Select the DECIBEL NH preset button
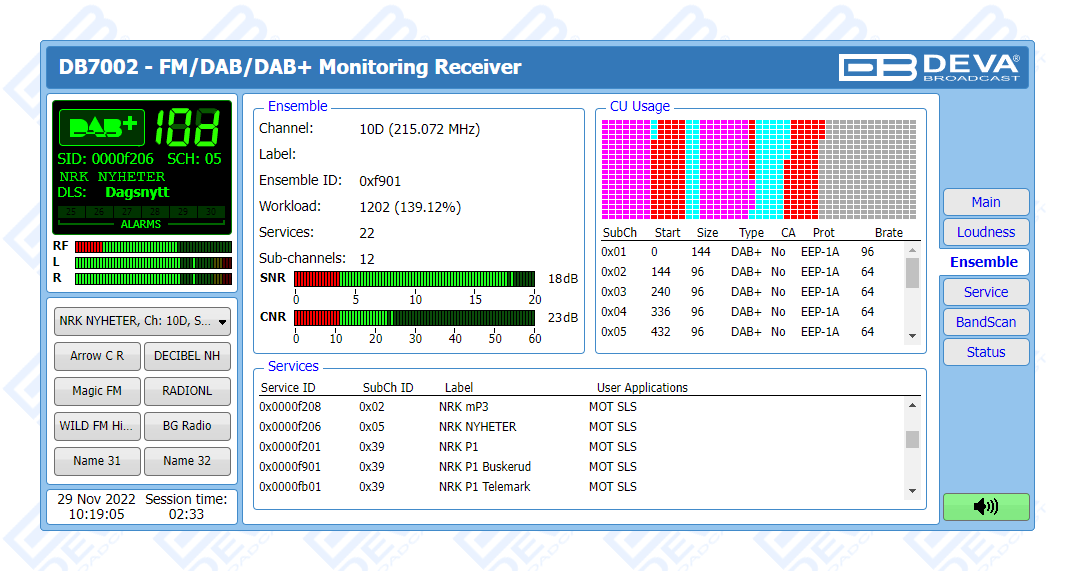Viewport: 1075px width, 571px height. click(x=187, y=356)
